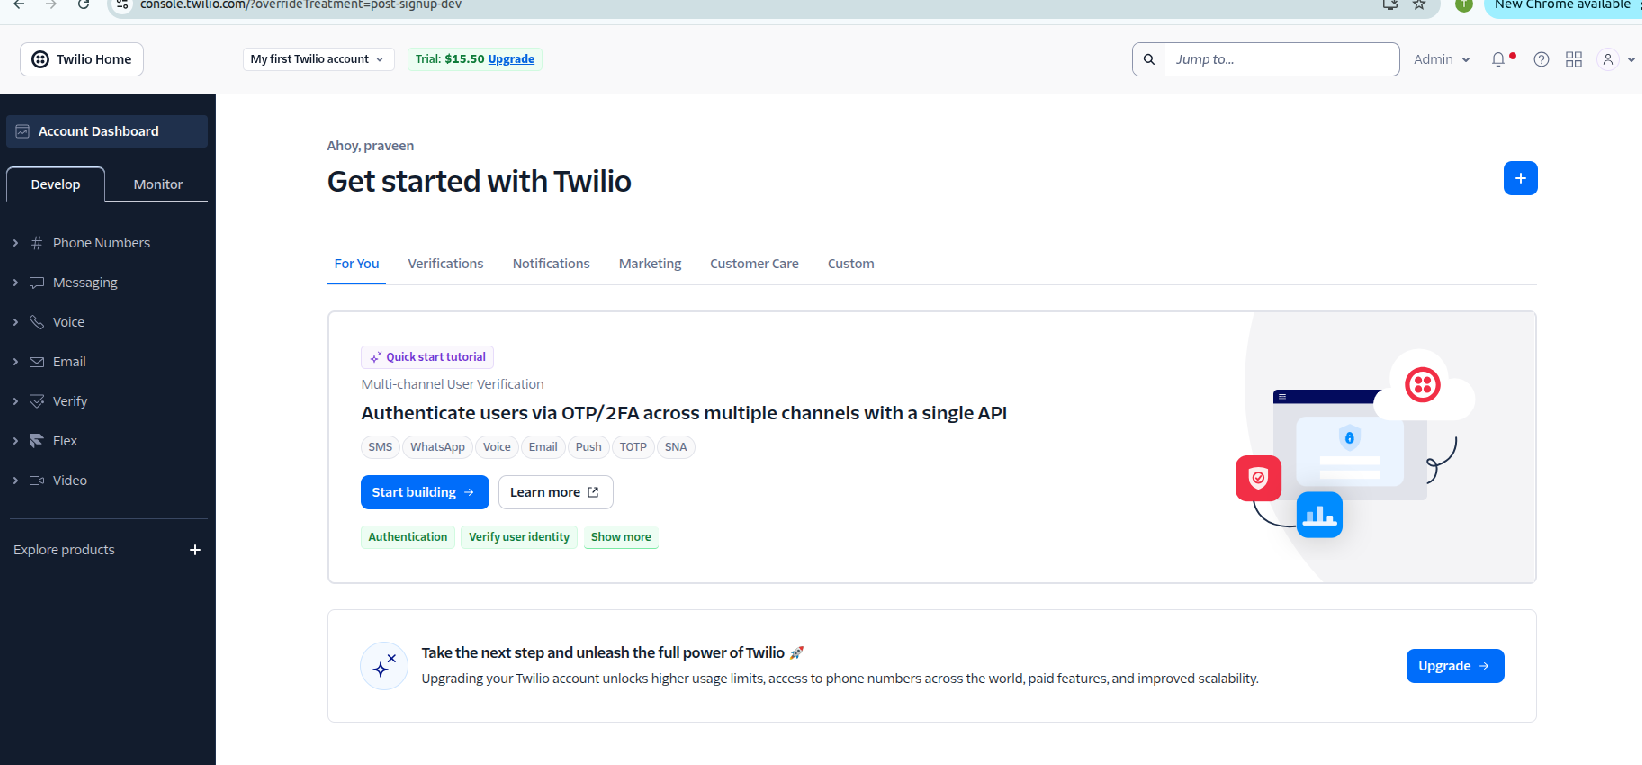This screenshot has width=1642, height=765.
Task: Click the trial Upgrade link
Action: point(511,59)
